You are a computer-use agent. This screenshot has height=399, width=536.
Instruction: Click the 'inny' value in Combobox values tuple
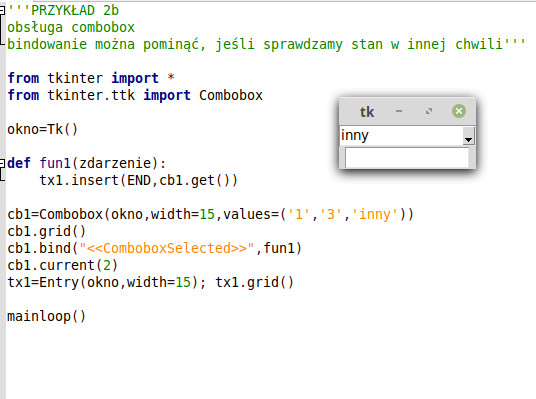click(x=374, y=214)
